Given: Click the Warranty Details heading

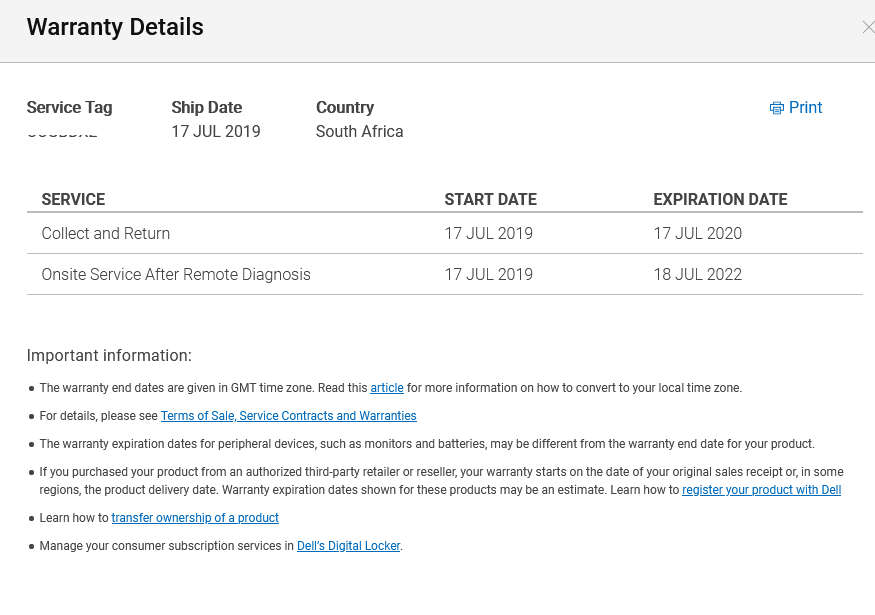Looking at the screenshot, I should pos(115,27).
